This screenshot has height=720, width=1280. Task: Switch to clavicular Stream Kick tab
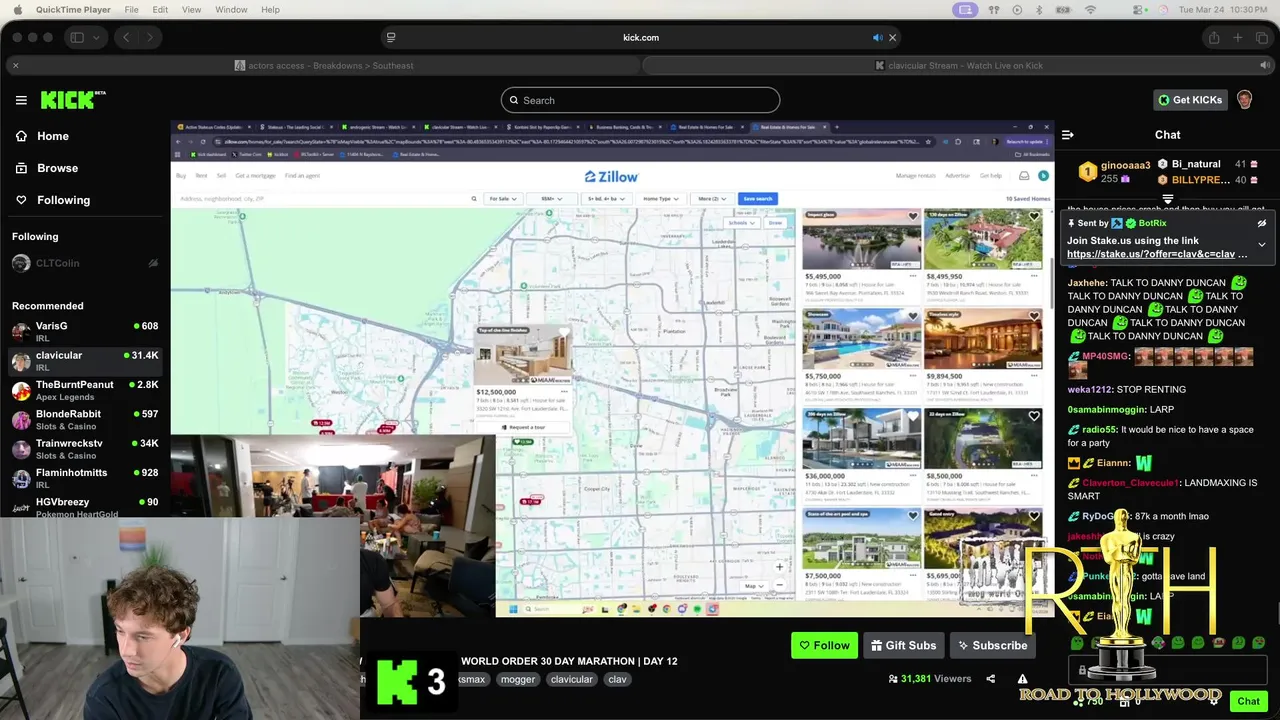pyautogui.click(x=958, y=66)
